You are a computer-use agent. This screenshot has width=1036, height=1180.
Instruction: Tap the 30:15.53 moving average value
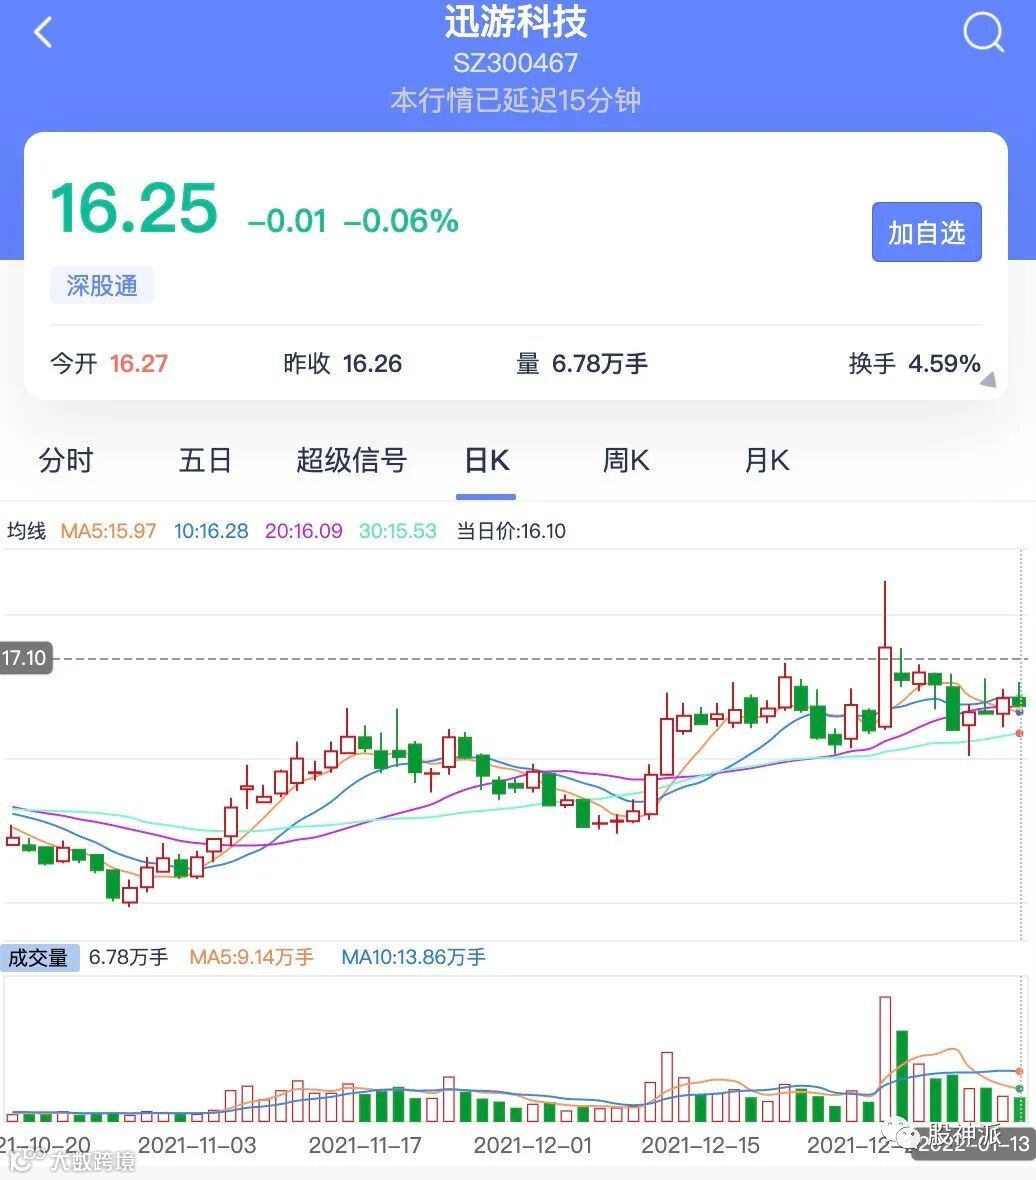click(x=397, y=531)
